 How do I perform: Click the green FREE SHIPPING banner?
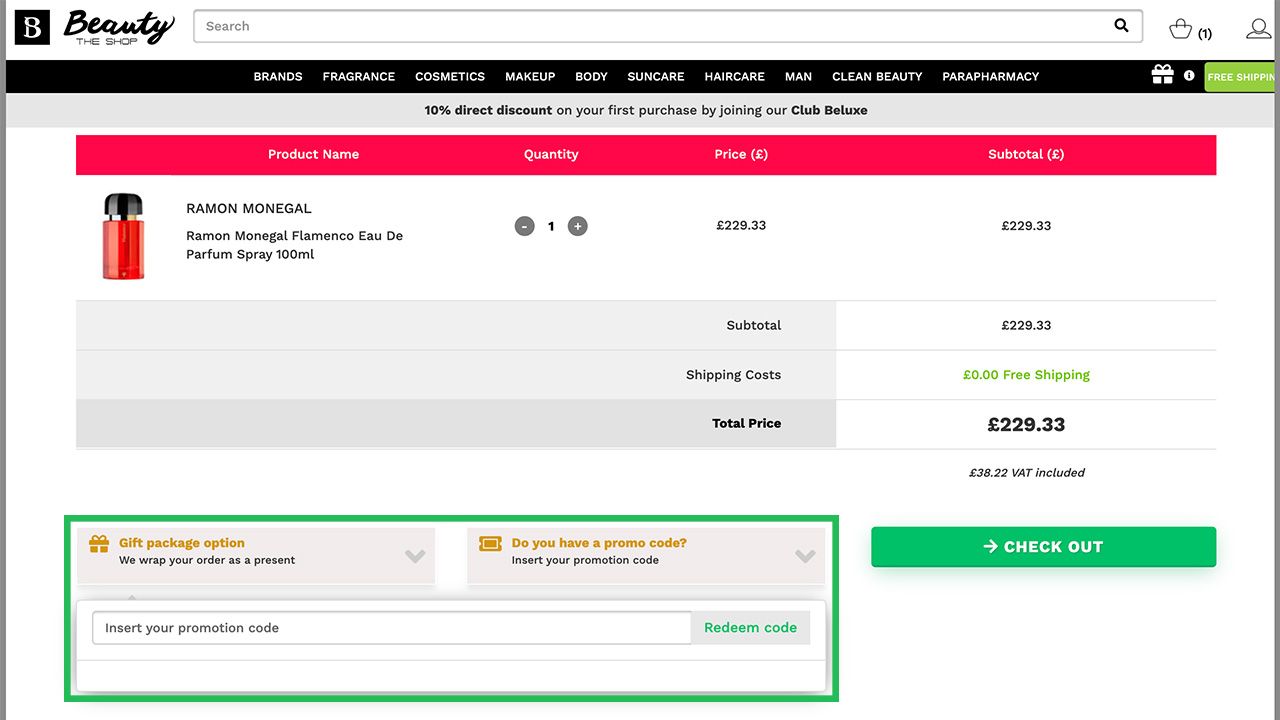(x=1241, y=77)
